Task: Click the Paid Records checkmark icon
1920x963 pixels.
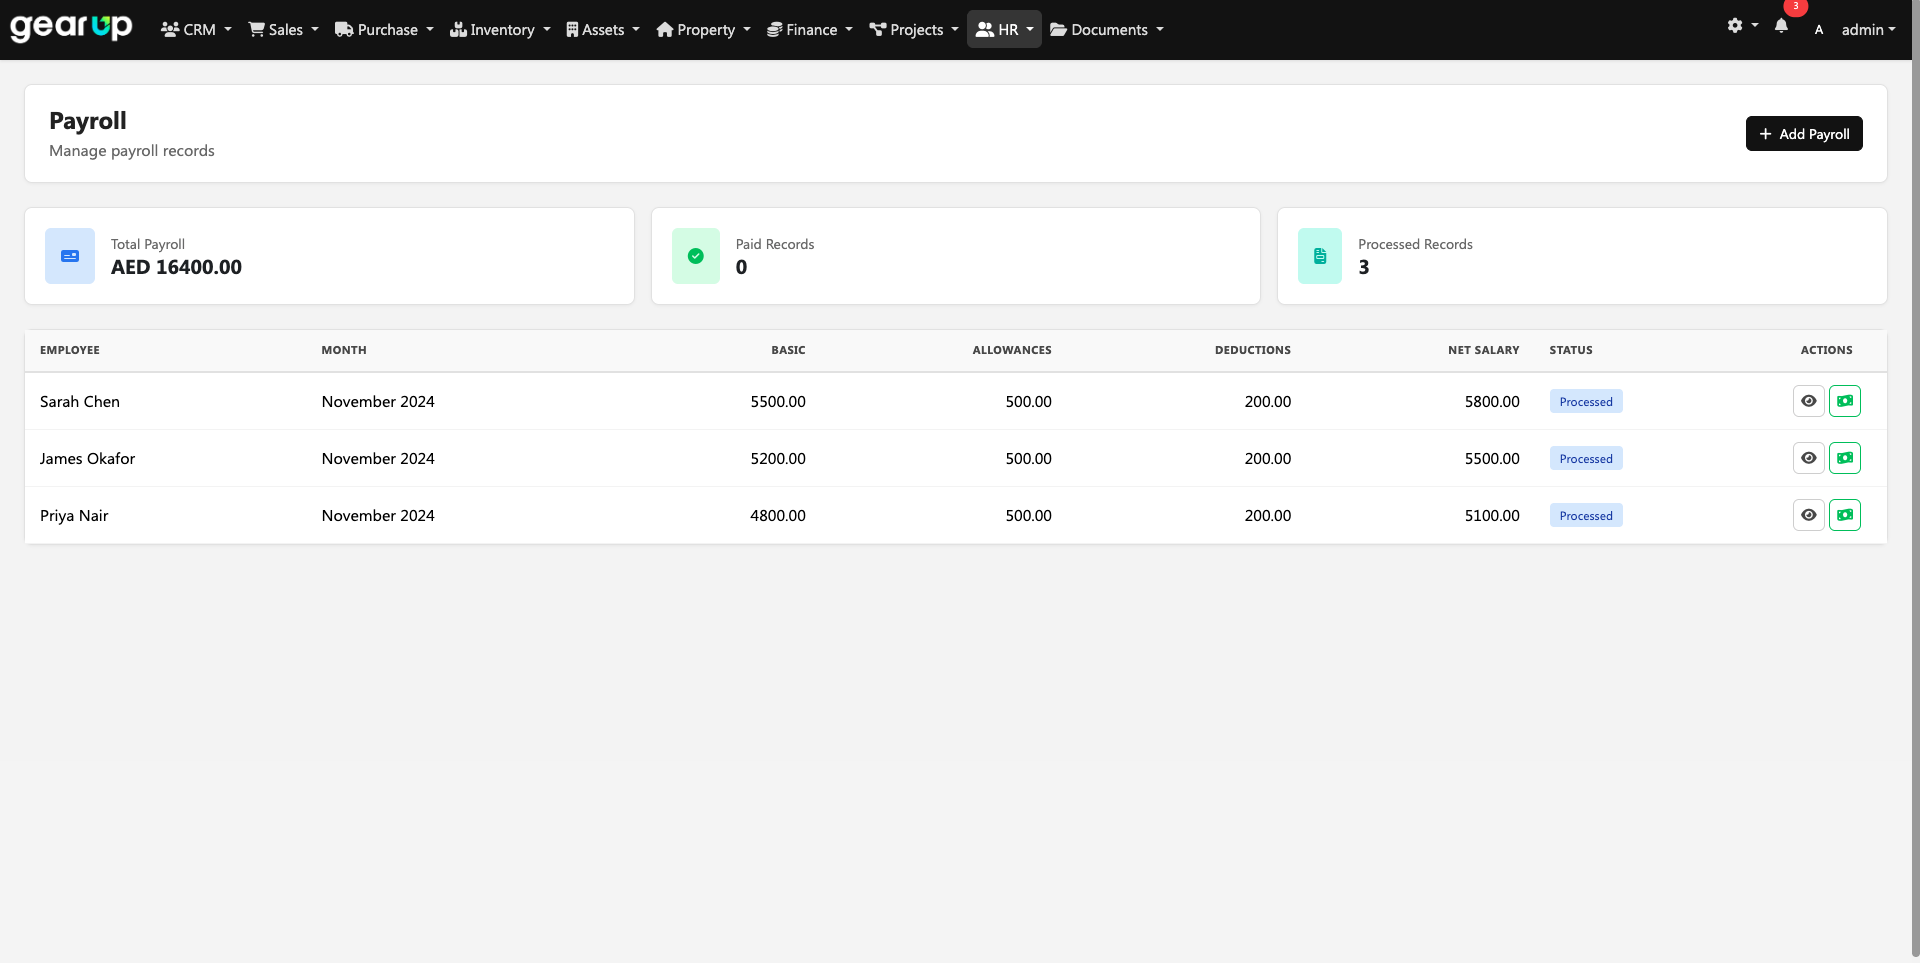Action: [696, 256]
